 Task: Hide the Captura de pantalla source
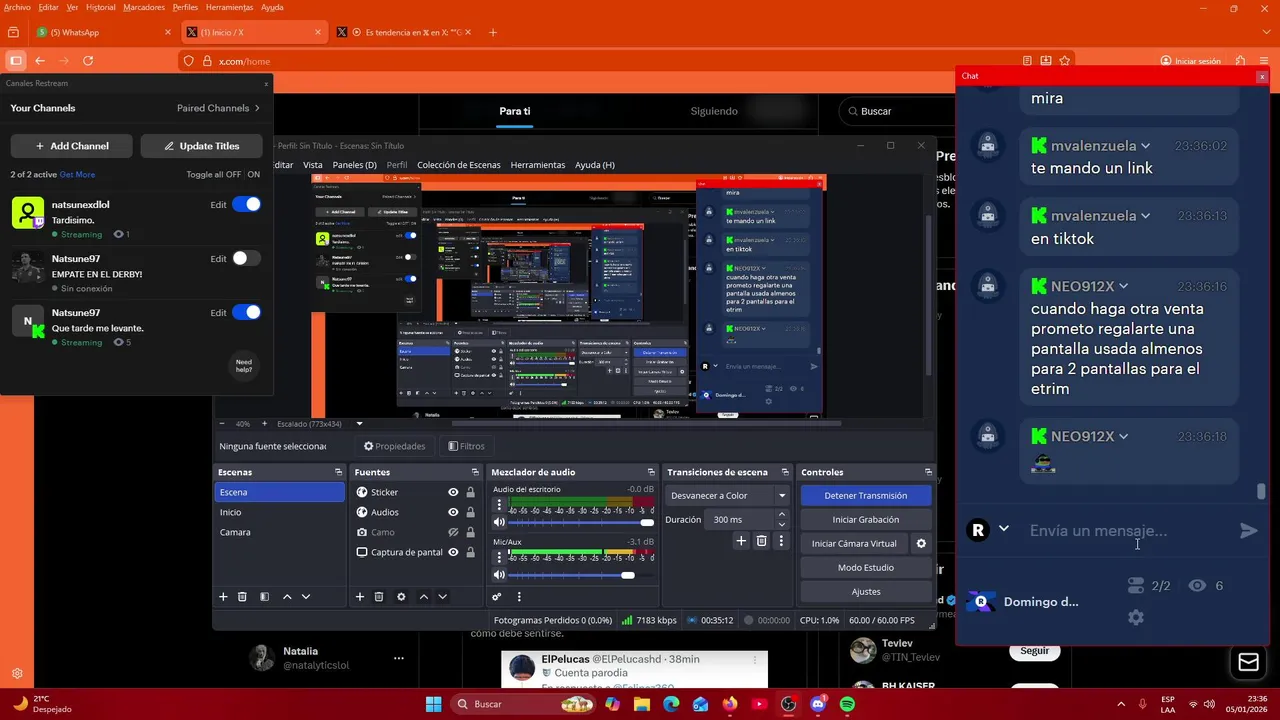point(453,552)
